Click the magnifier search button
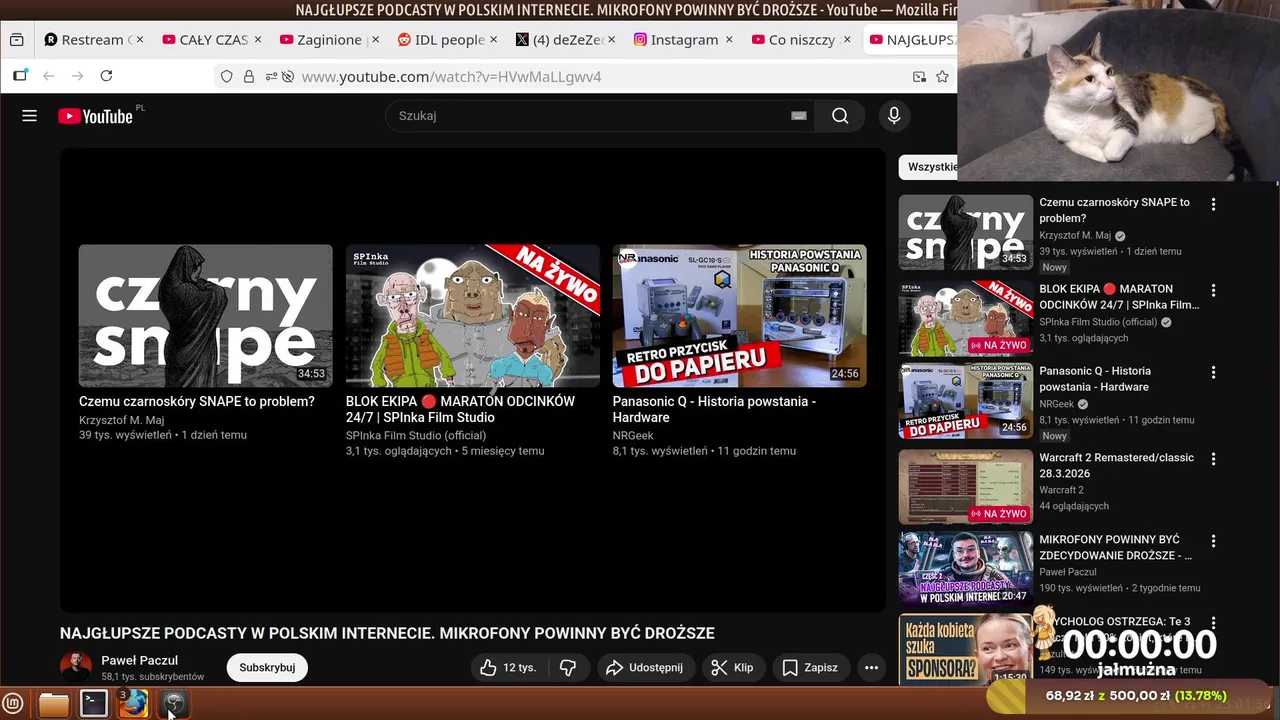This screenshot has width=1280, height=720. pos(840,116)
